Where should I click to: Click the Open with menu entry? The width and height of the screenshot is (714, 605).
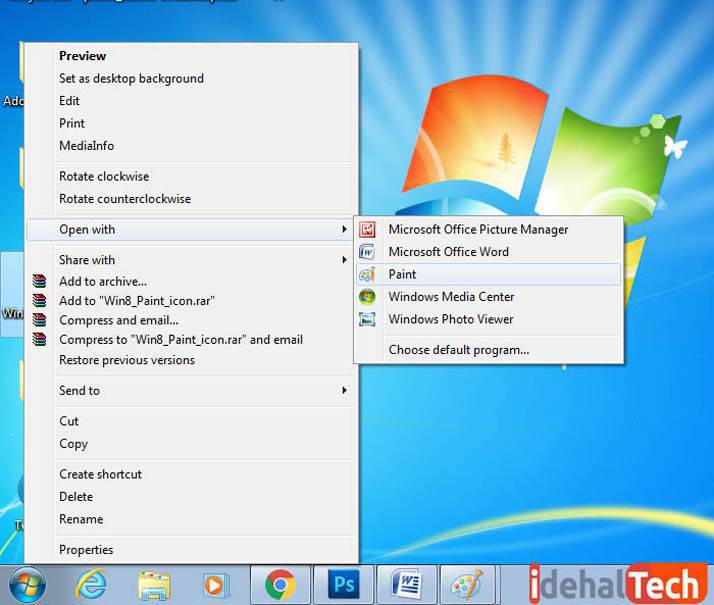click(x=191, y=229)
